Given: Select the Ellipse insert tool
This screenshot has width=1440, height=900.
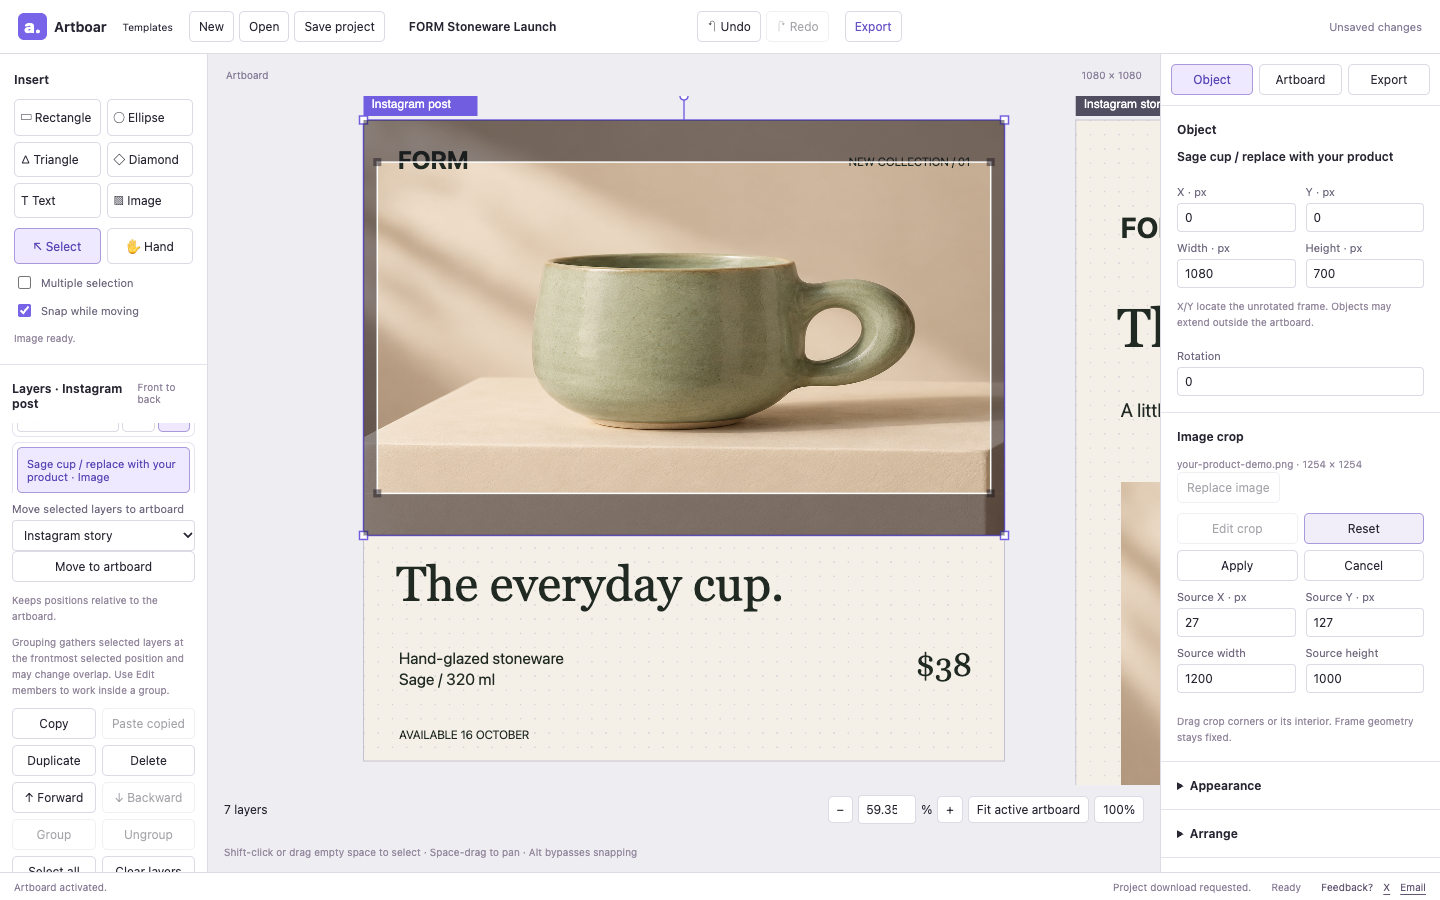Looking at the screenshot, I should (x=150, y=118).
